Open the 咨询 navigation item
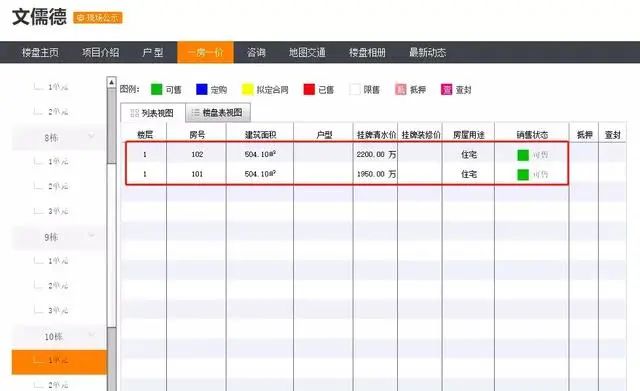 click(x=256, y=52)
